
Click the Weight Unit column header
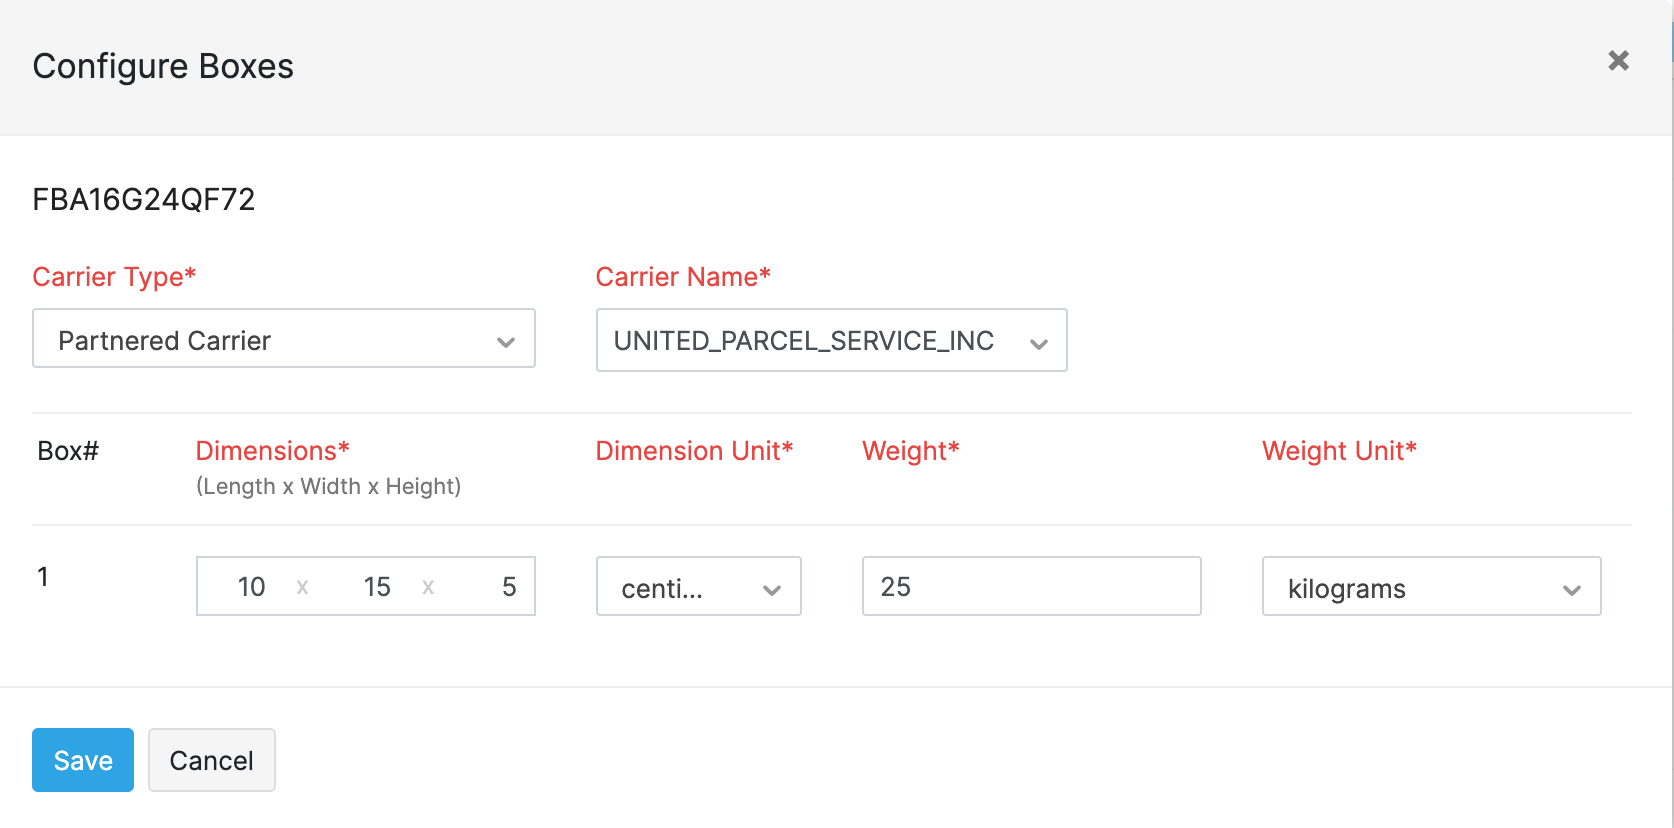(x=1339, y=451)
